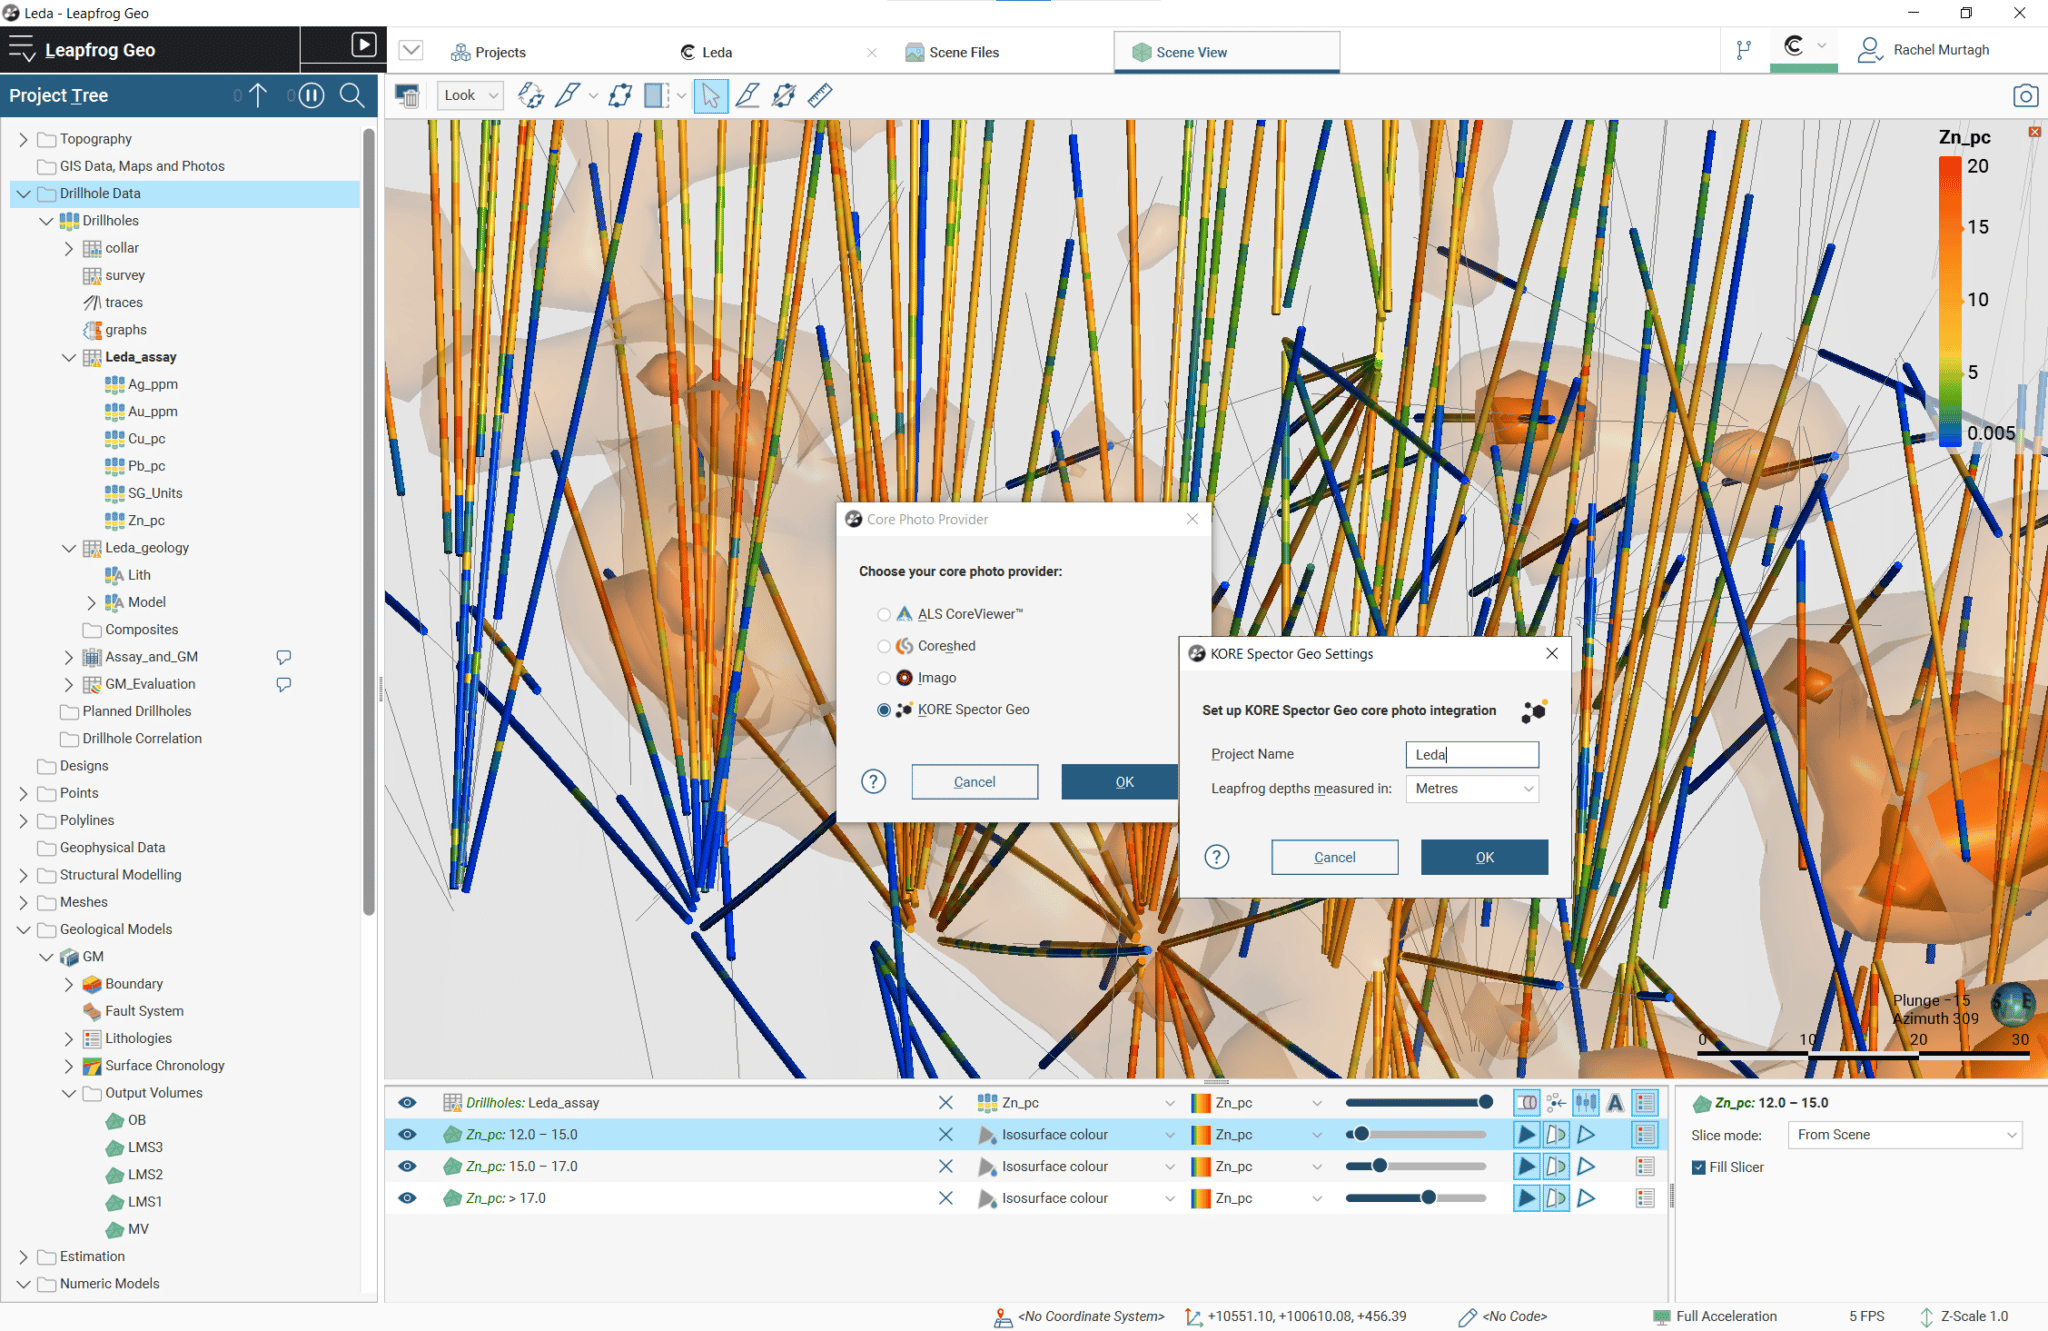Collapse the Output Volumes folder
This screenshot has height=1331, width=2048.
tap(69, 1094)
